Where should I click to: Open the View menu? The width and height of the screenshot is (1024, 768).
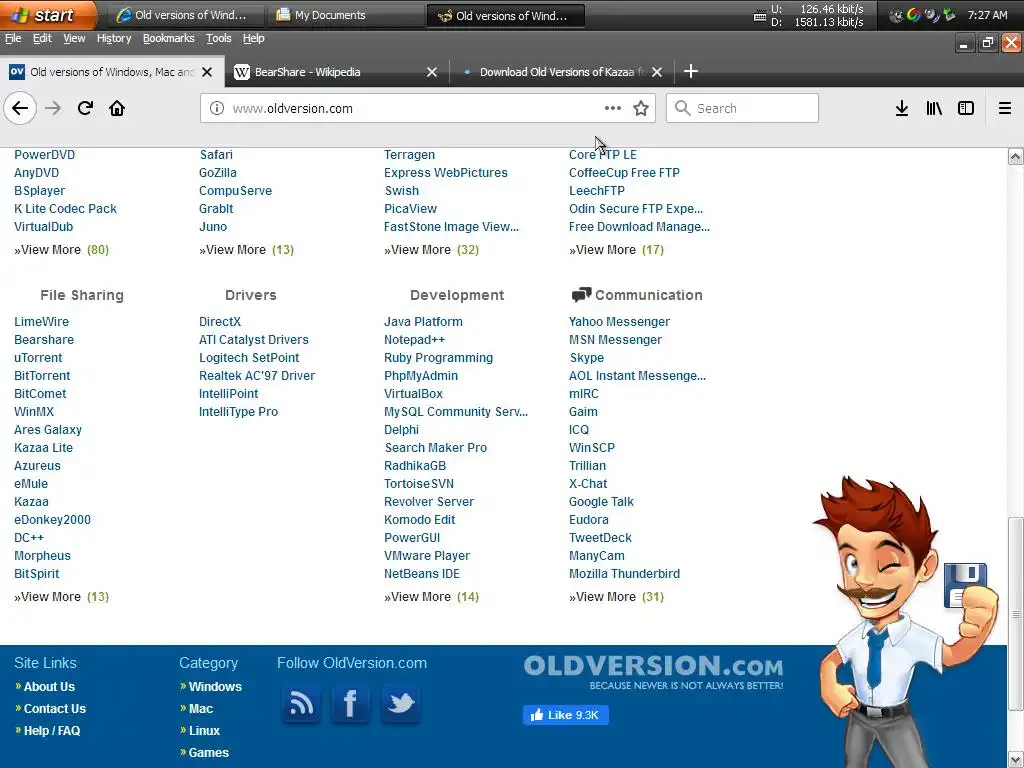click(x=74, y=39)
